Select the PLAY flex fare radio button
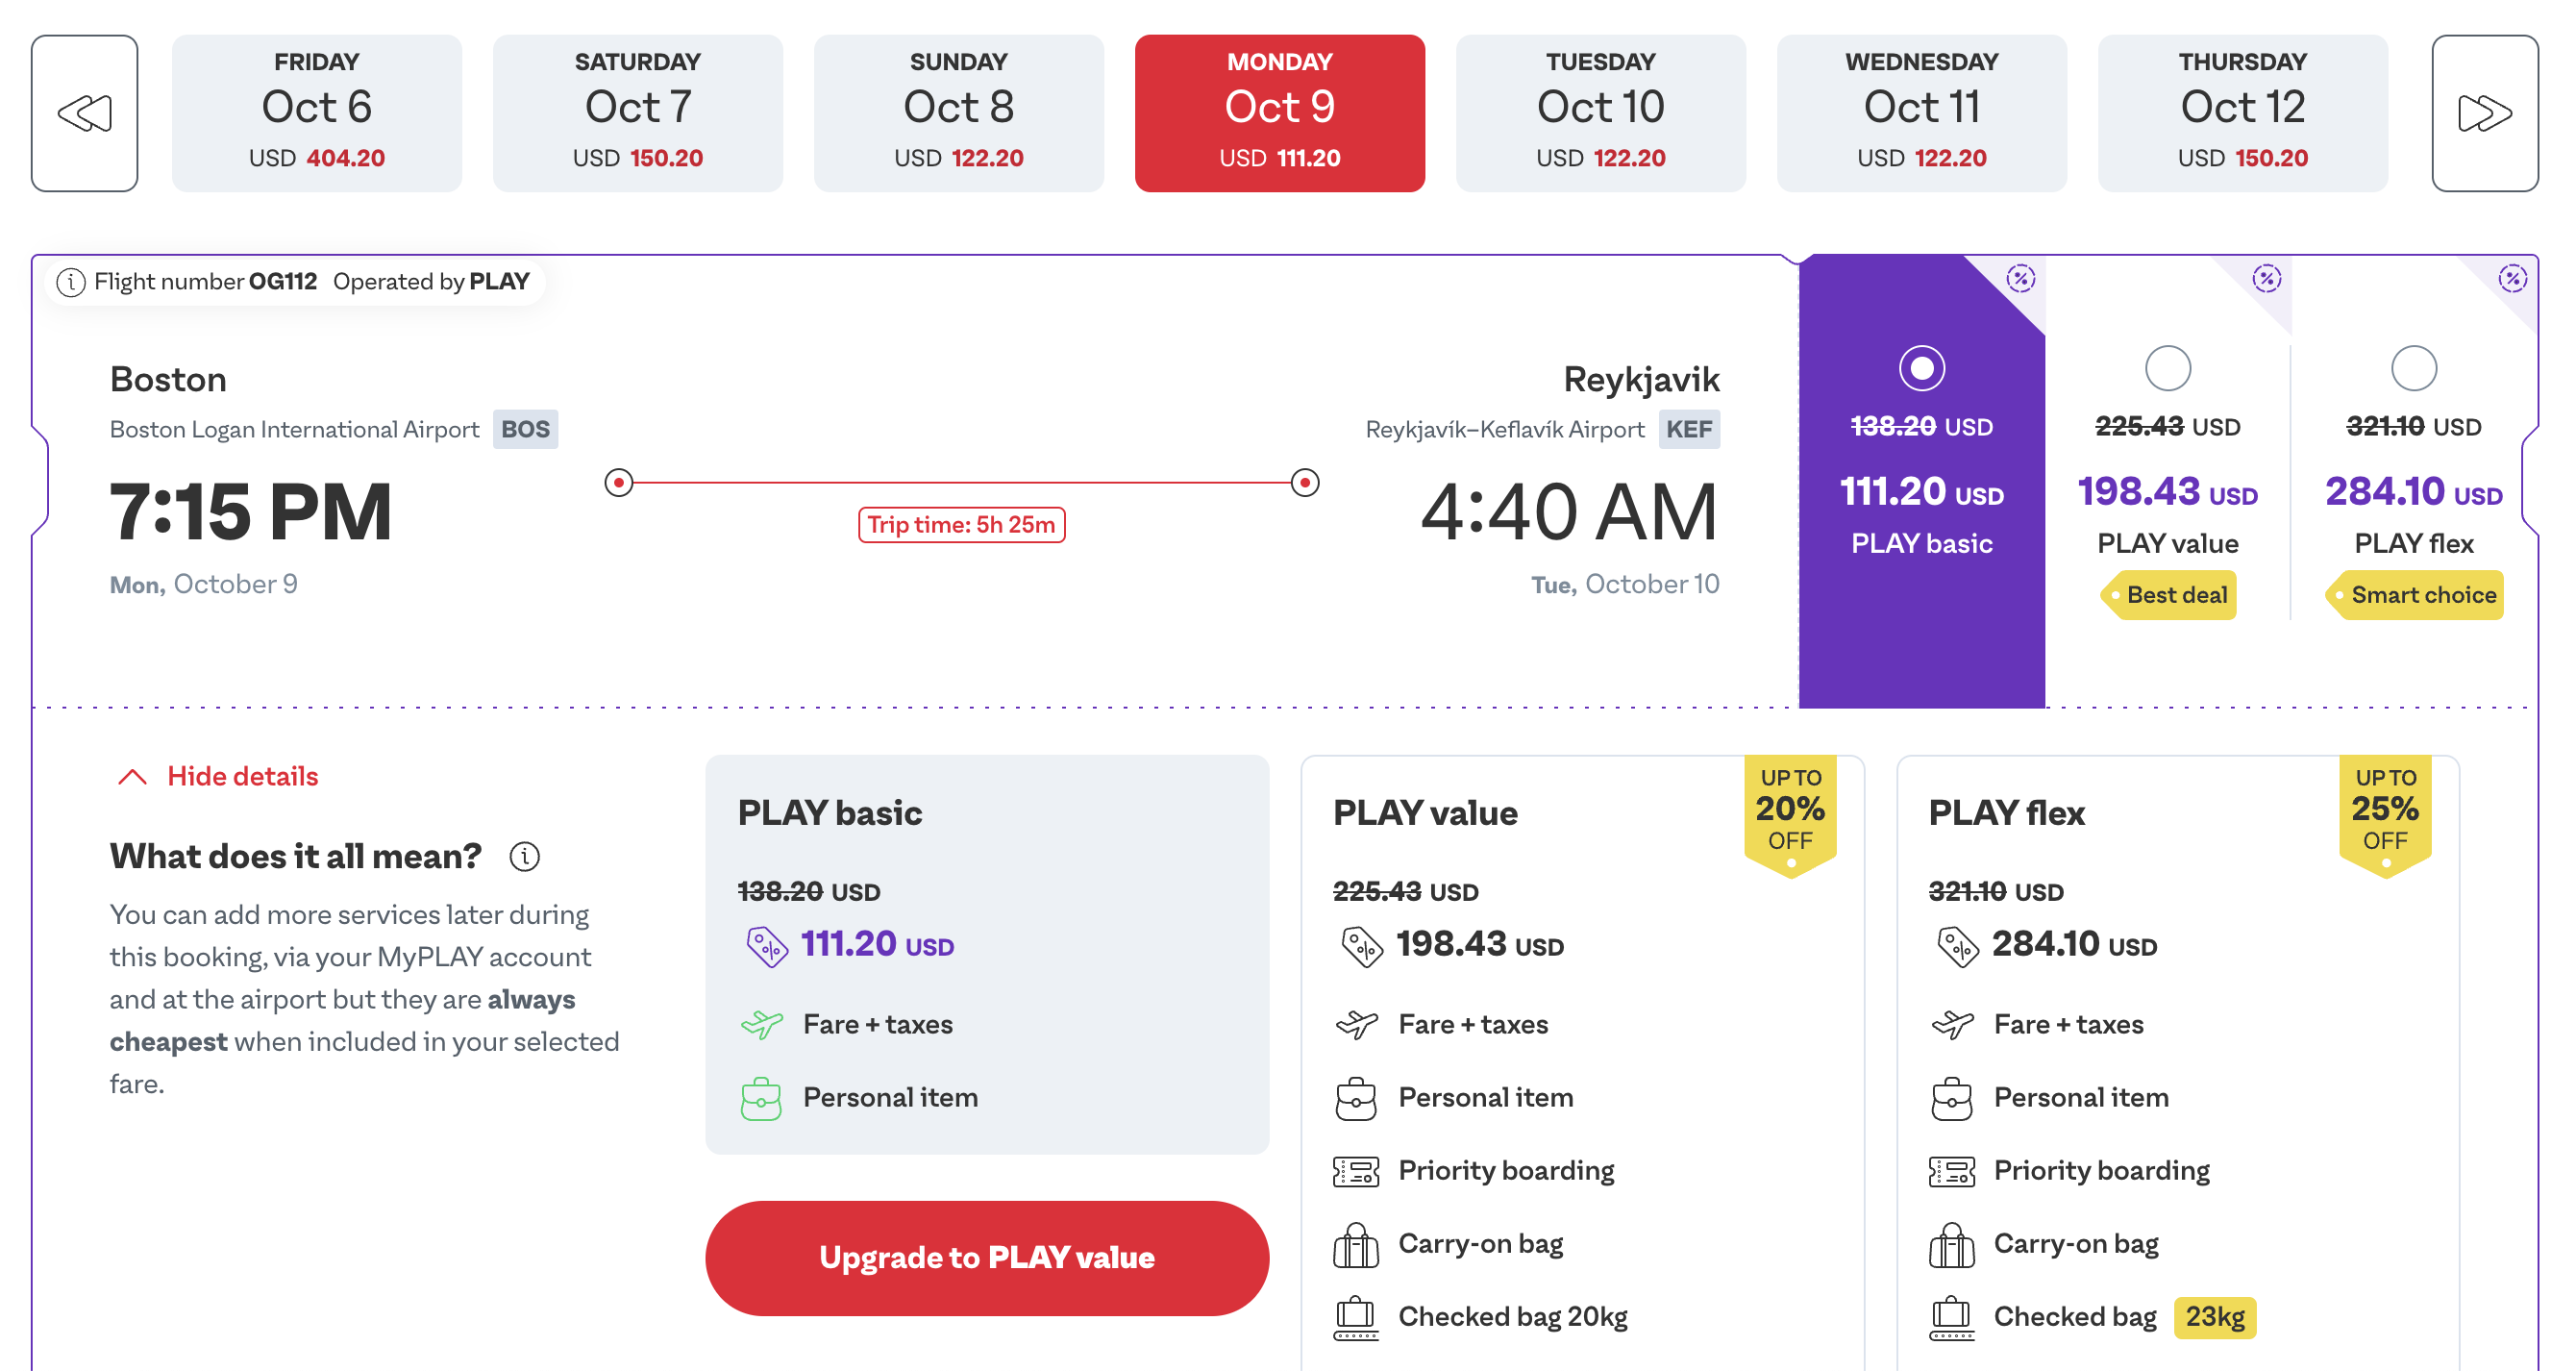The image size is (2576, 1371). point(2413,368)
